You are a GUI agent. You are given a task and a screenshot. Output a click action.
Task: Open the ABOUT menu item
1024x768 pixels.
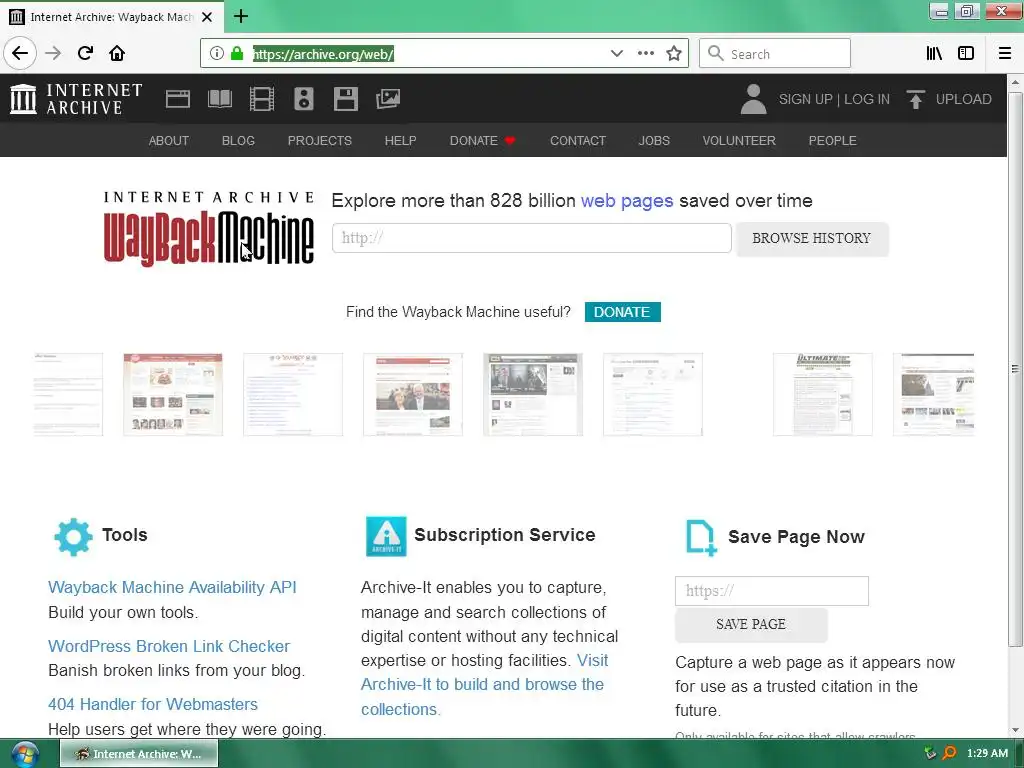click(x=168, y=140)
